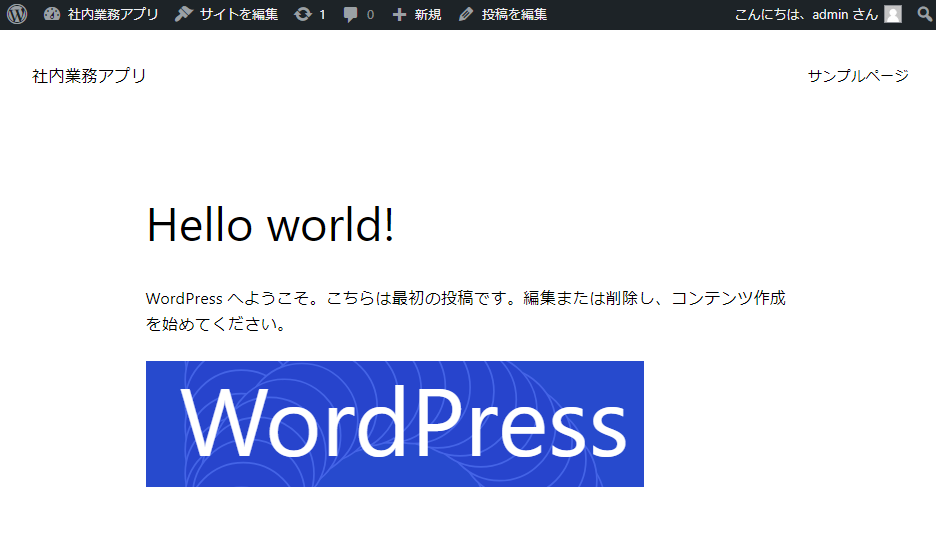Click the WordPress banner image
The image size is (936, 557).
point(395,424)
